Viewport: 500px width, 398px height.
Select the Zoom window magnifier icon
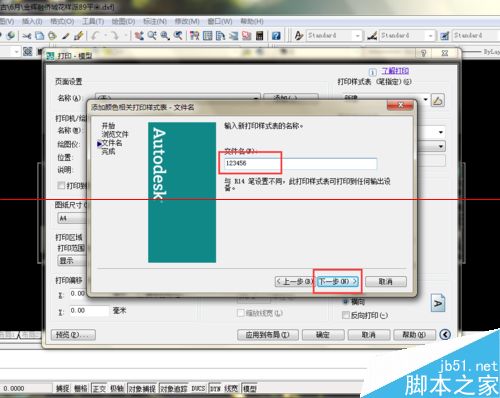[x=165, y=36]
